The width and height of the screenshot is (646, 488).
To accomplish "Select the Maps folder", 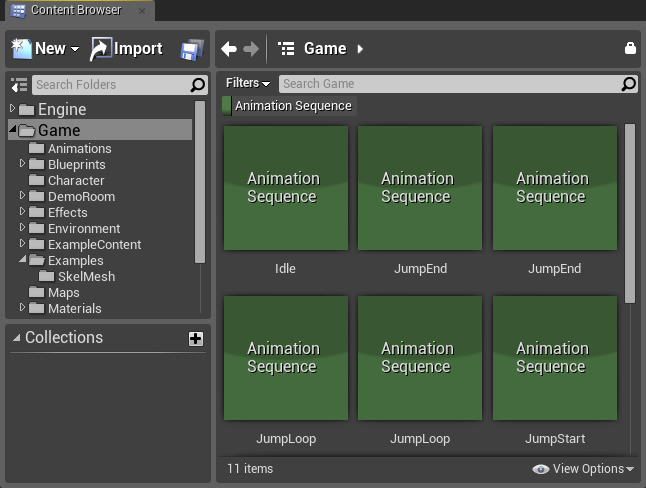I will click(x=63, y=293).
